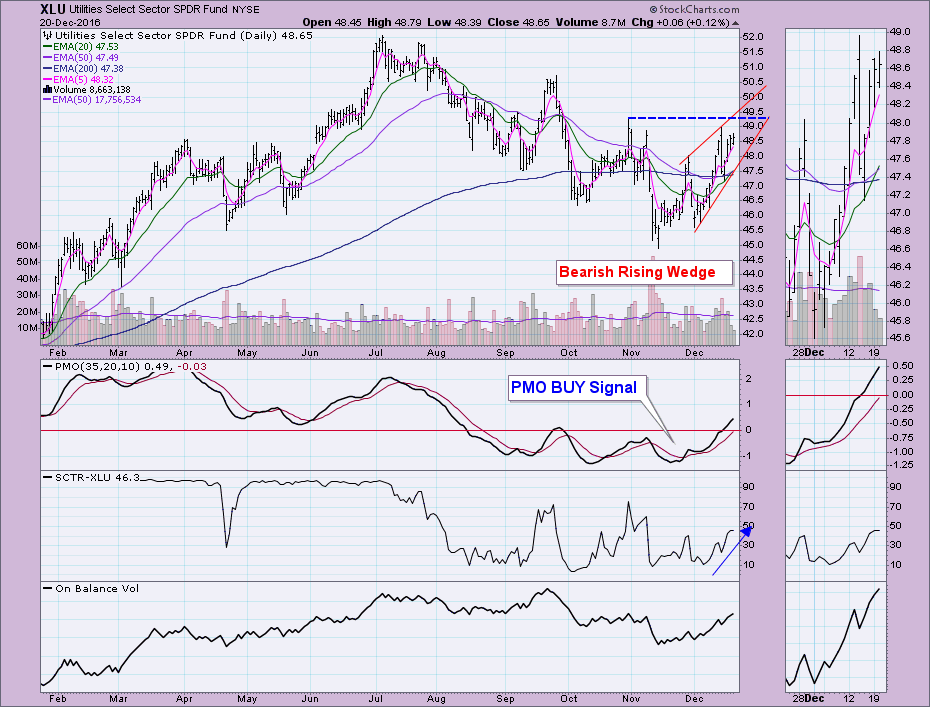Select the EMA(20) 47.53 legend entry
Image resolution: width=930 pixels, height=707 pixels.
81,46
